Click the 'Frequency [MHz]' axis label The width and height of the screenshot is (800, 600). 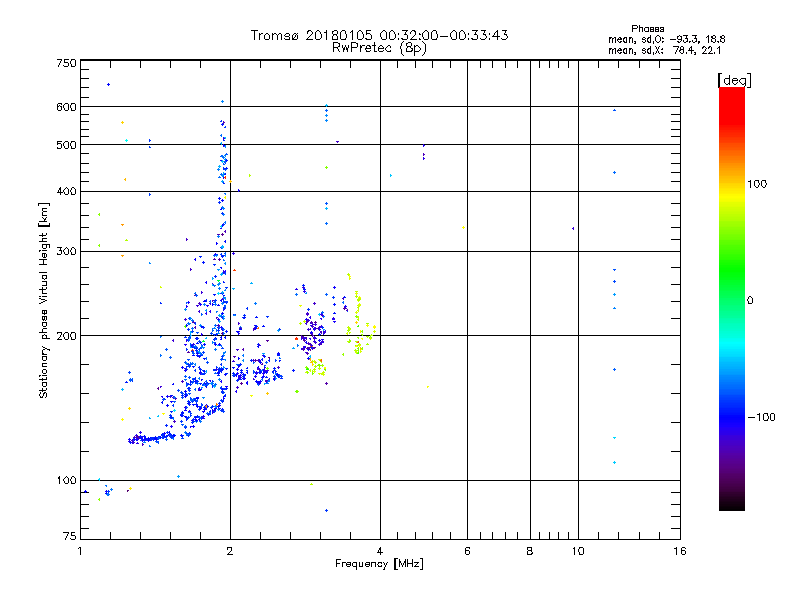(379, 564)
